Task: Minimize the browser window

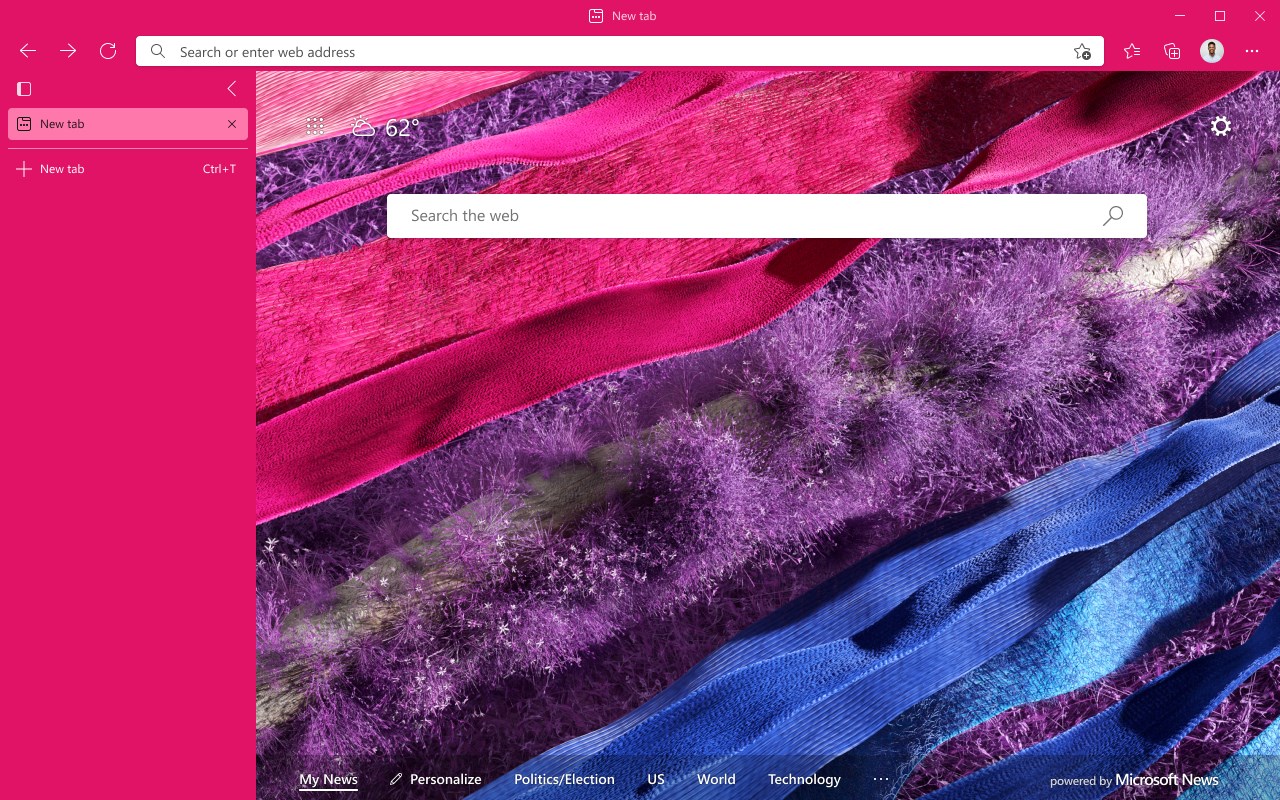Action: (1180, 16)
